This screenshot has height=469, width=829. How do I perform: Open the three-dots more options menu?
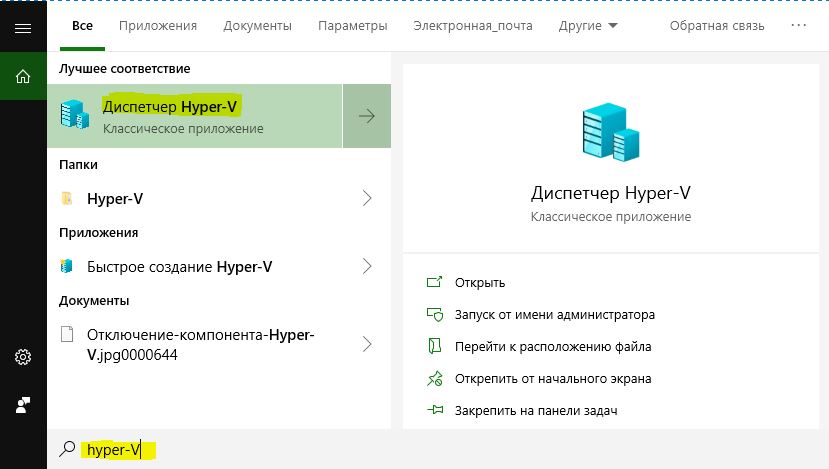pyautogui.click(x=798, y=25)
